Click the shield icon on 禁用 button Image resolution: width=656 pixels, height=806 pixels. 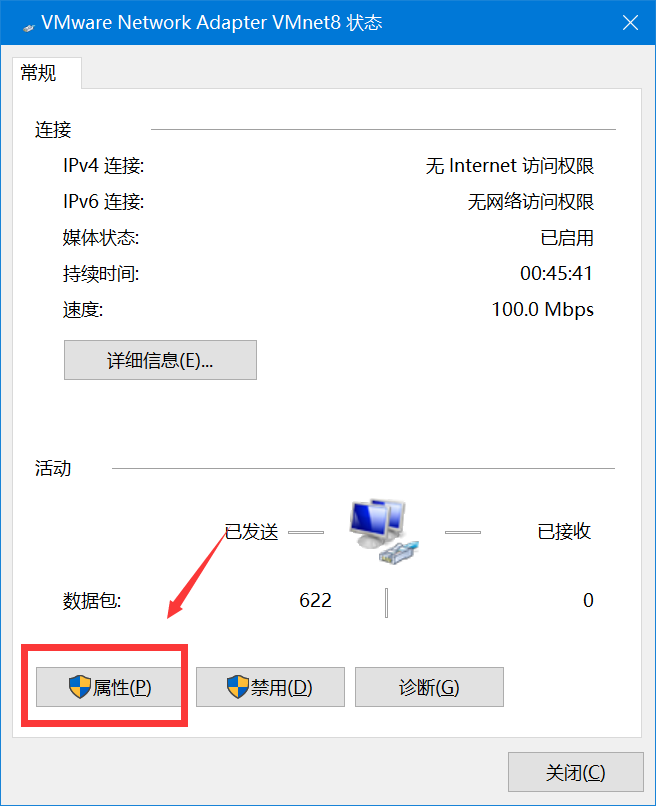238,687
